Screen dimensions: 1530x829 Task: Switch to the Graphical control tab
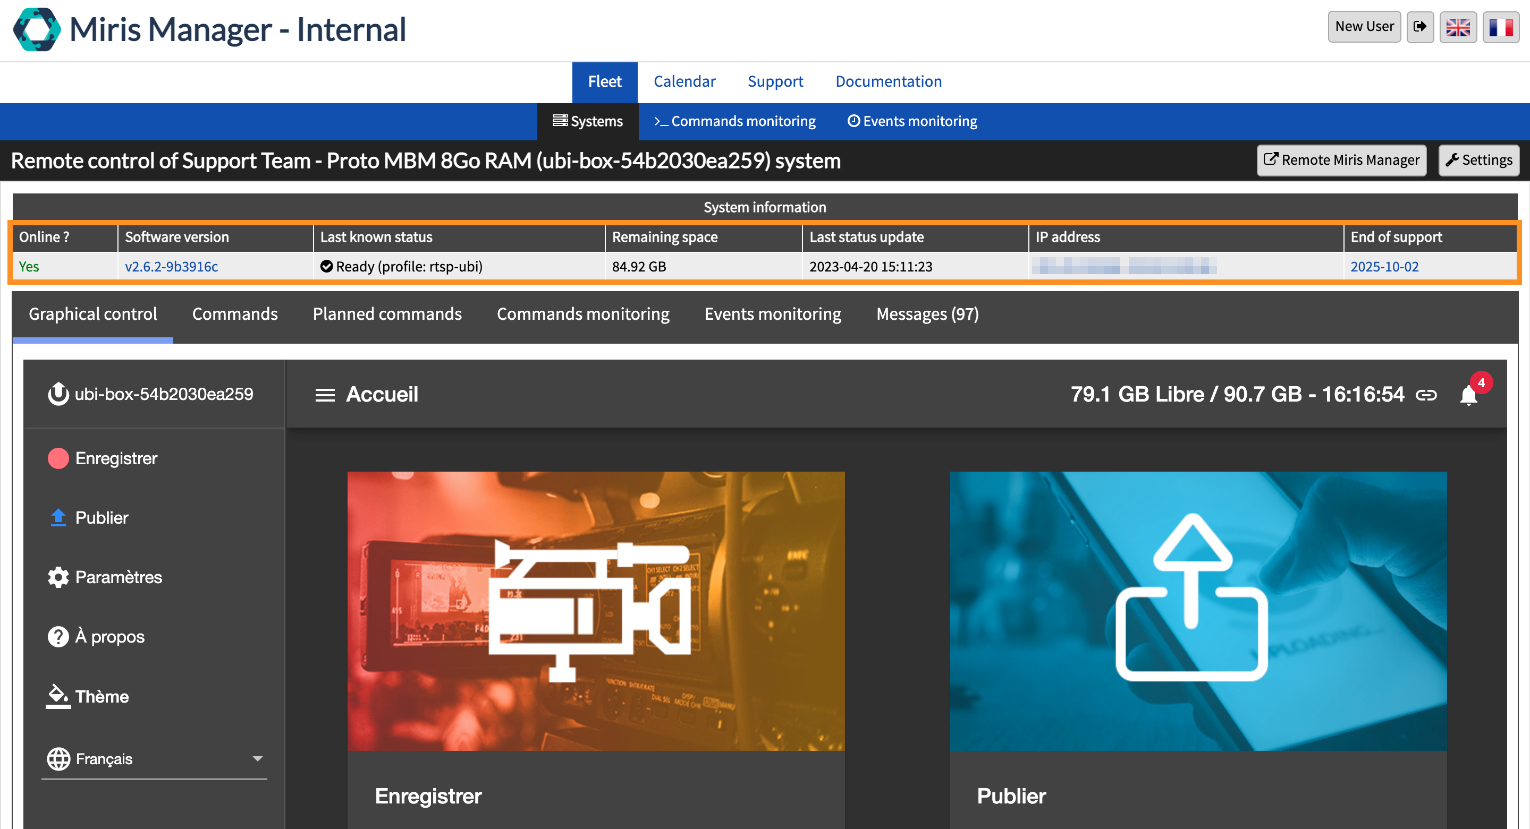[x=93, y=314]
